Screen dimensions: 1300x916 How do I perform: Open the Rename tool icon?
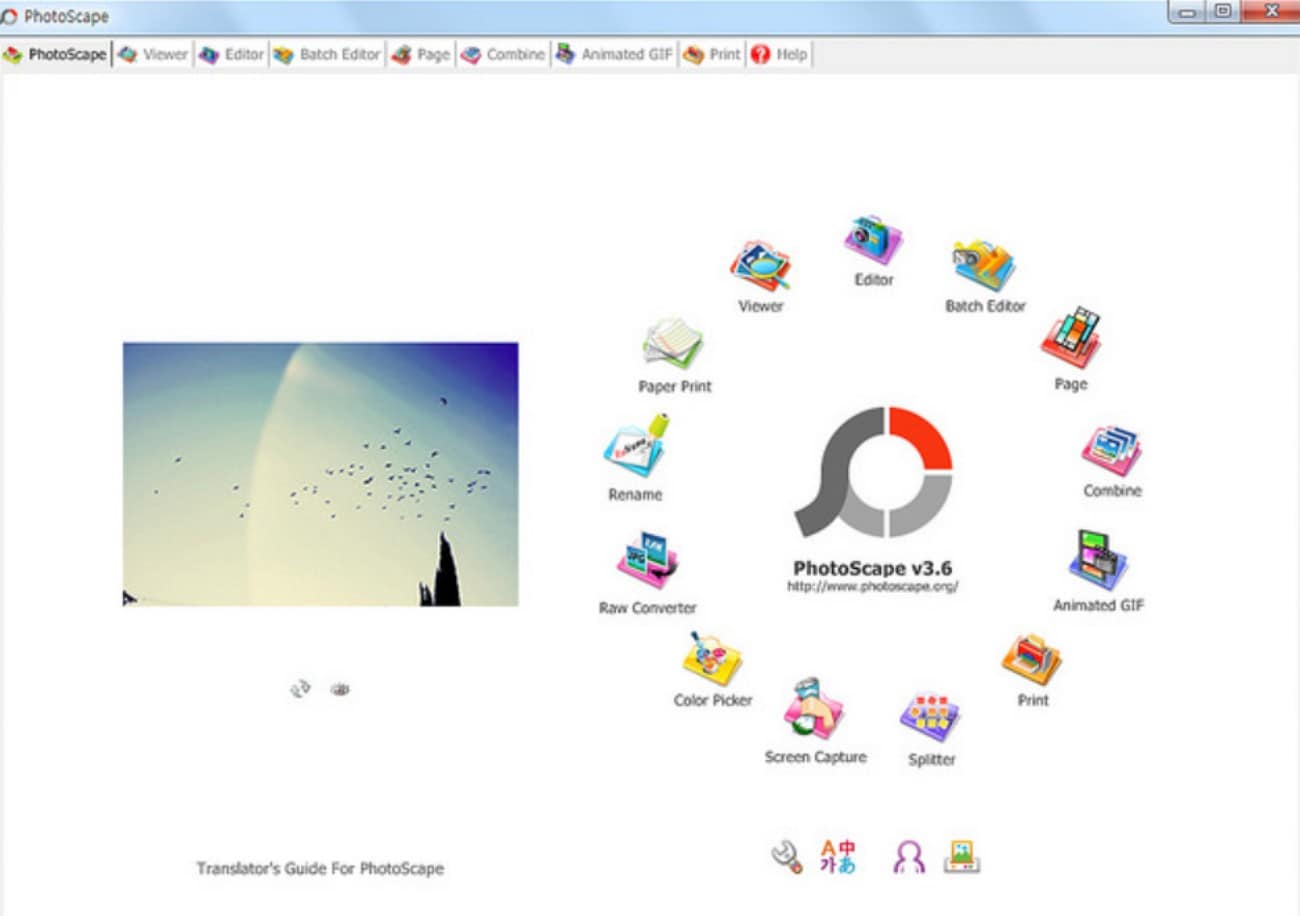634,450
